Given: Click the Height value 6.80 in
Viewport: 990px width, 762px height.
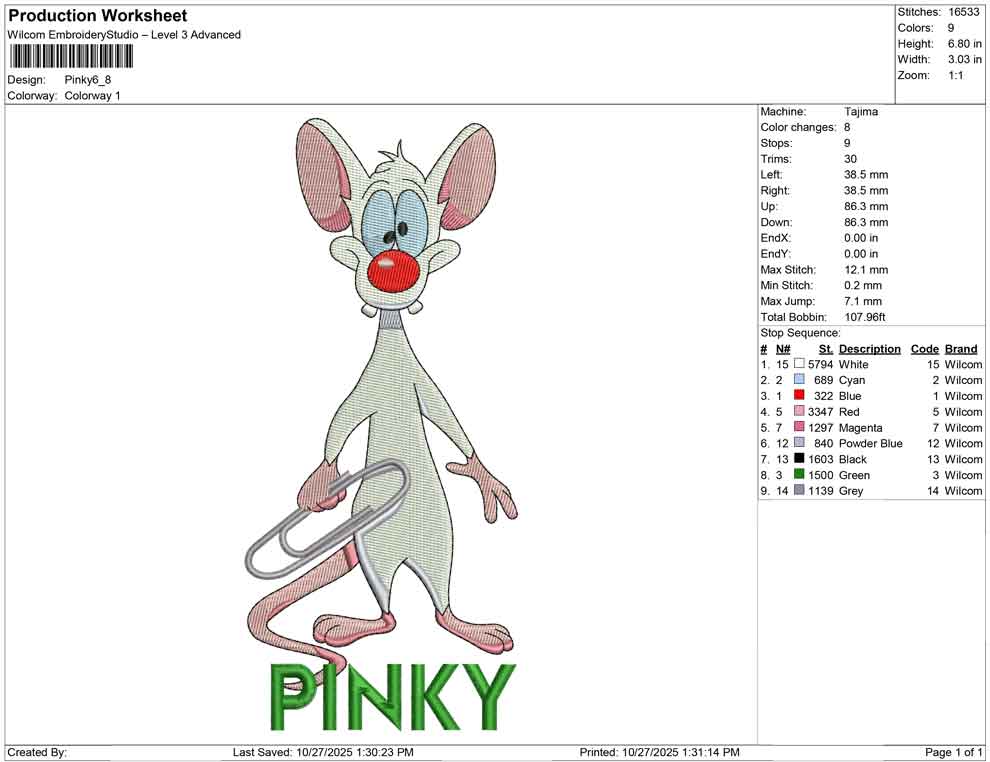Looking at the screenshot, I should click(964, 44).
